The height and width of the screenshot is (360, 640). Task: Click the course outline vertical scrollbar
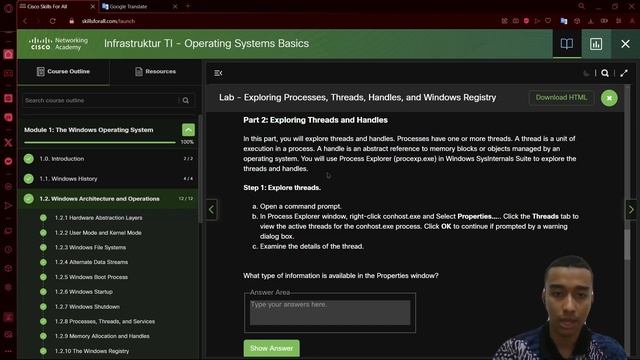coord(200,169)
